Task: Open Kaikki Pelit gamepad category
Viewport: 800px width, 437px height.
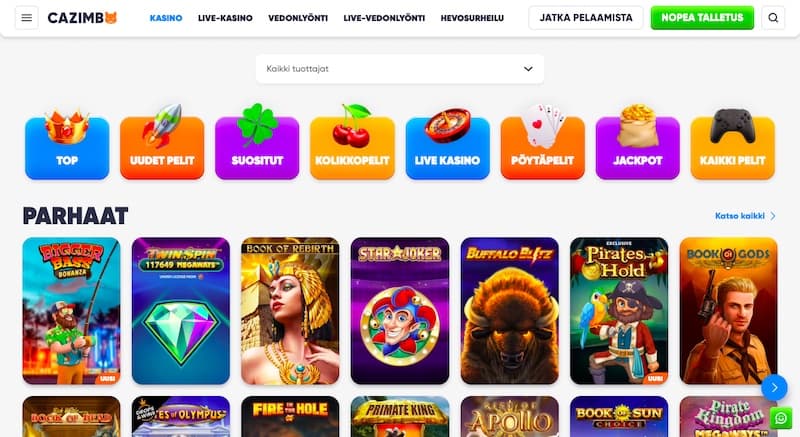Action: click(x=733, y=143)
